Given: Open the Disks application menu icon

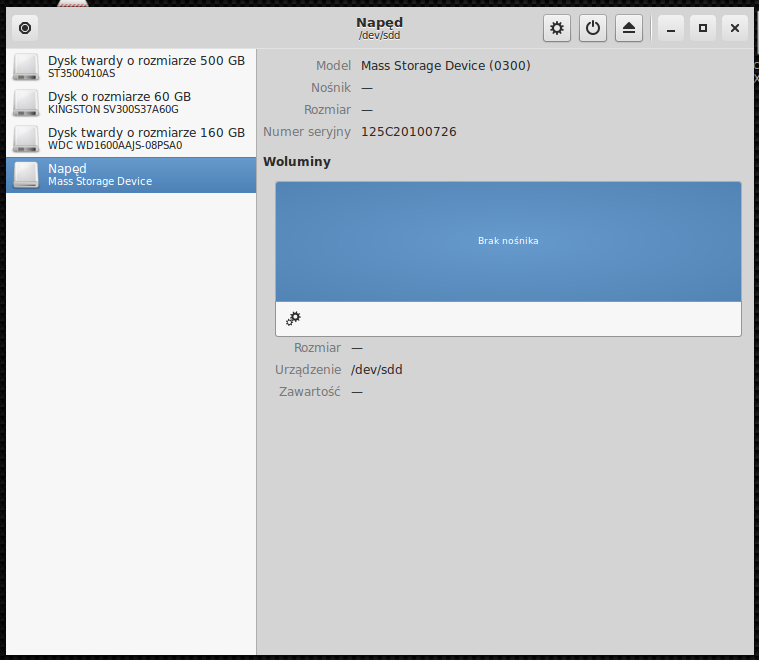Looking at the screenshot, I should pyautogui.click(x=25, y=28).
